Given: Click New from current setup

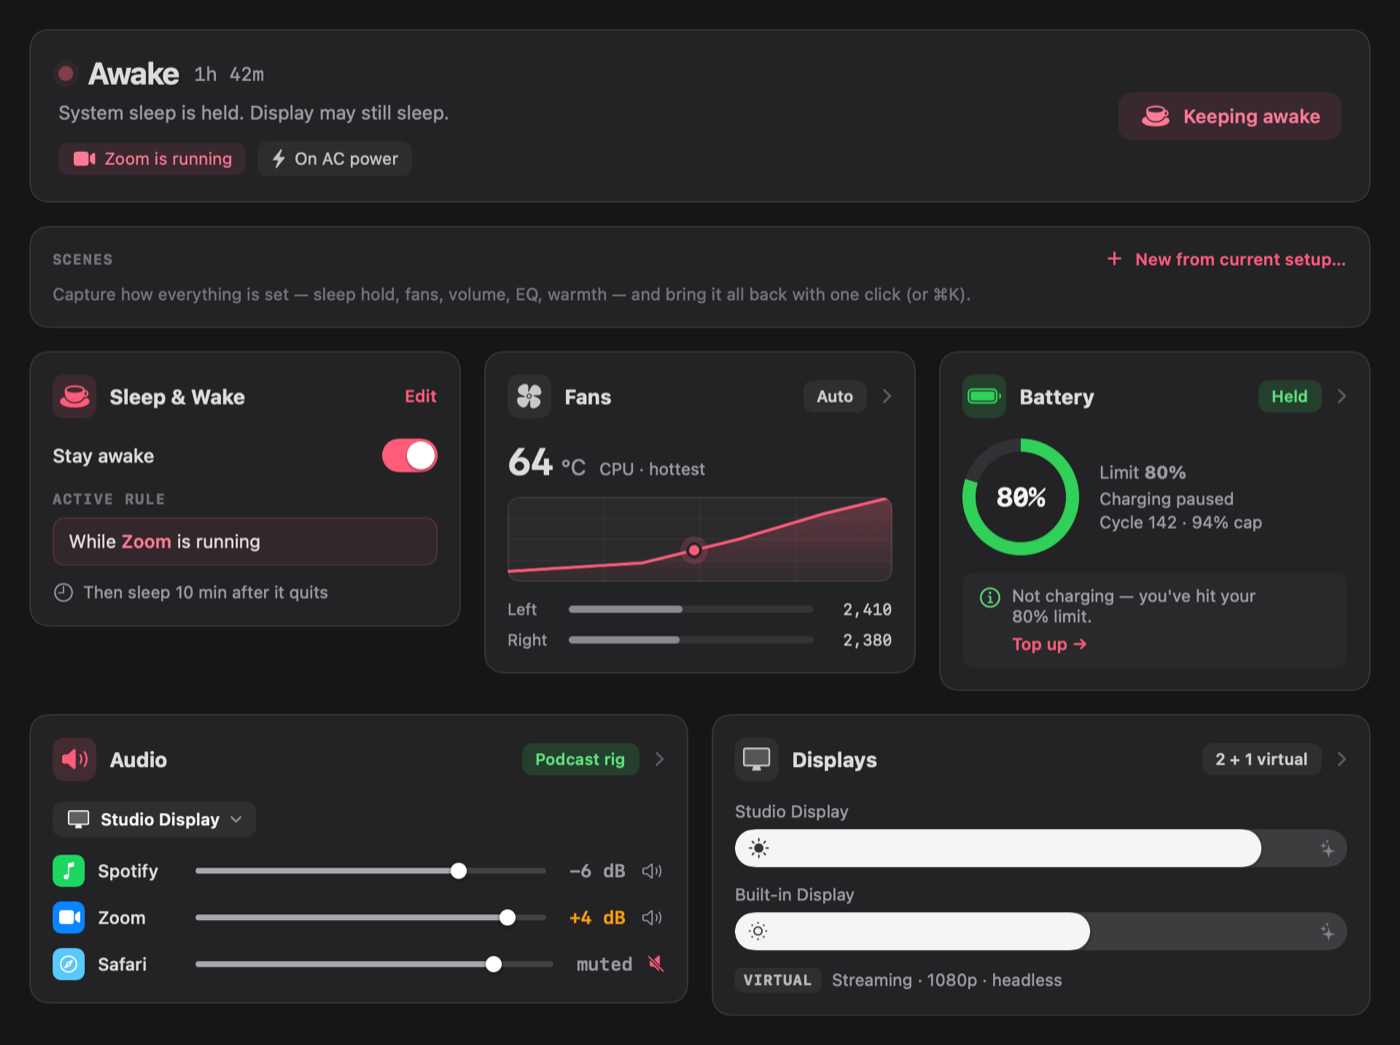Looking at the screenshot, I should tap(1240, 259).
